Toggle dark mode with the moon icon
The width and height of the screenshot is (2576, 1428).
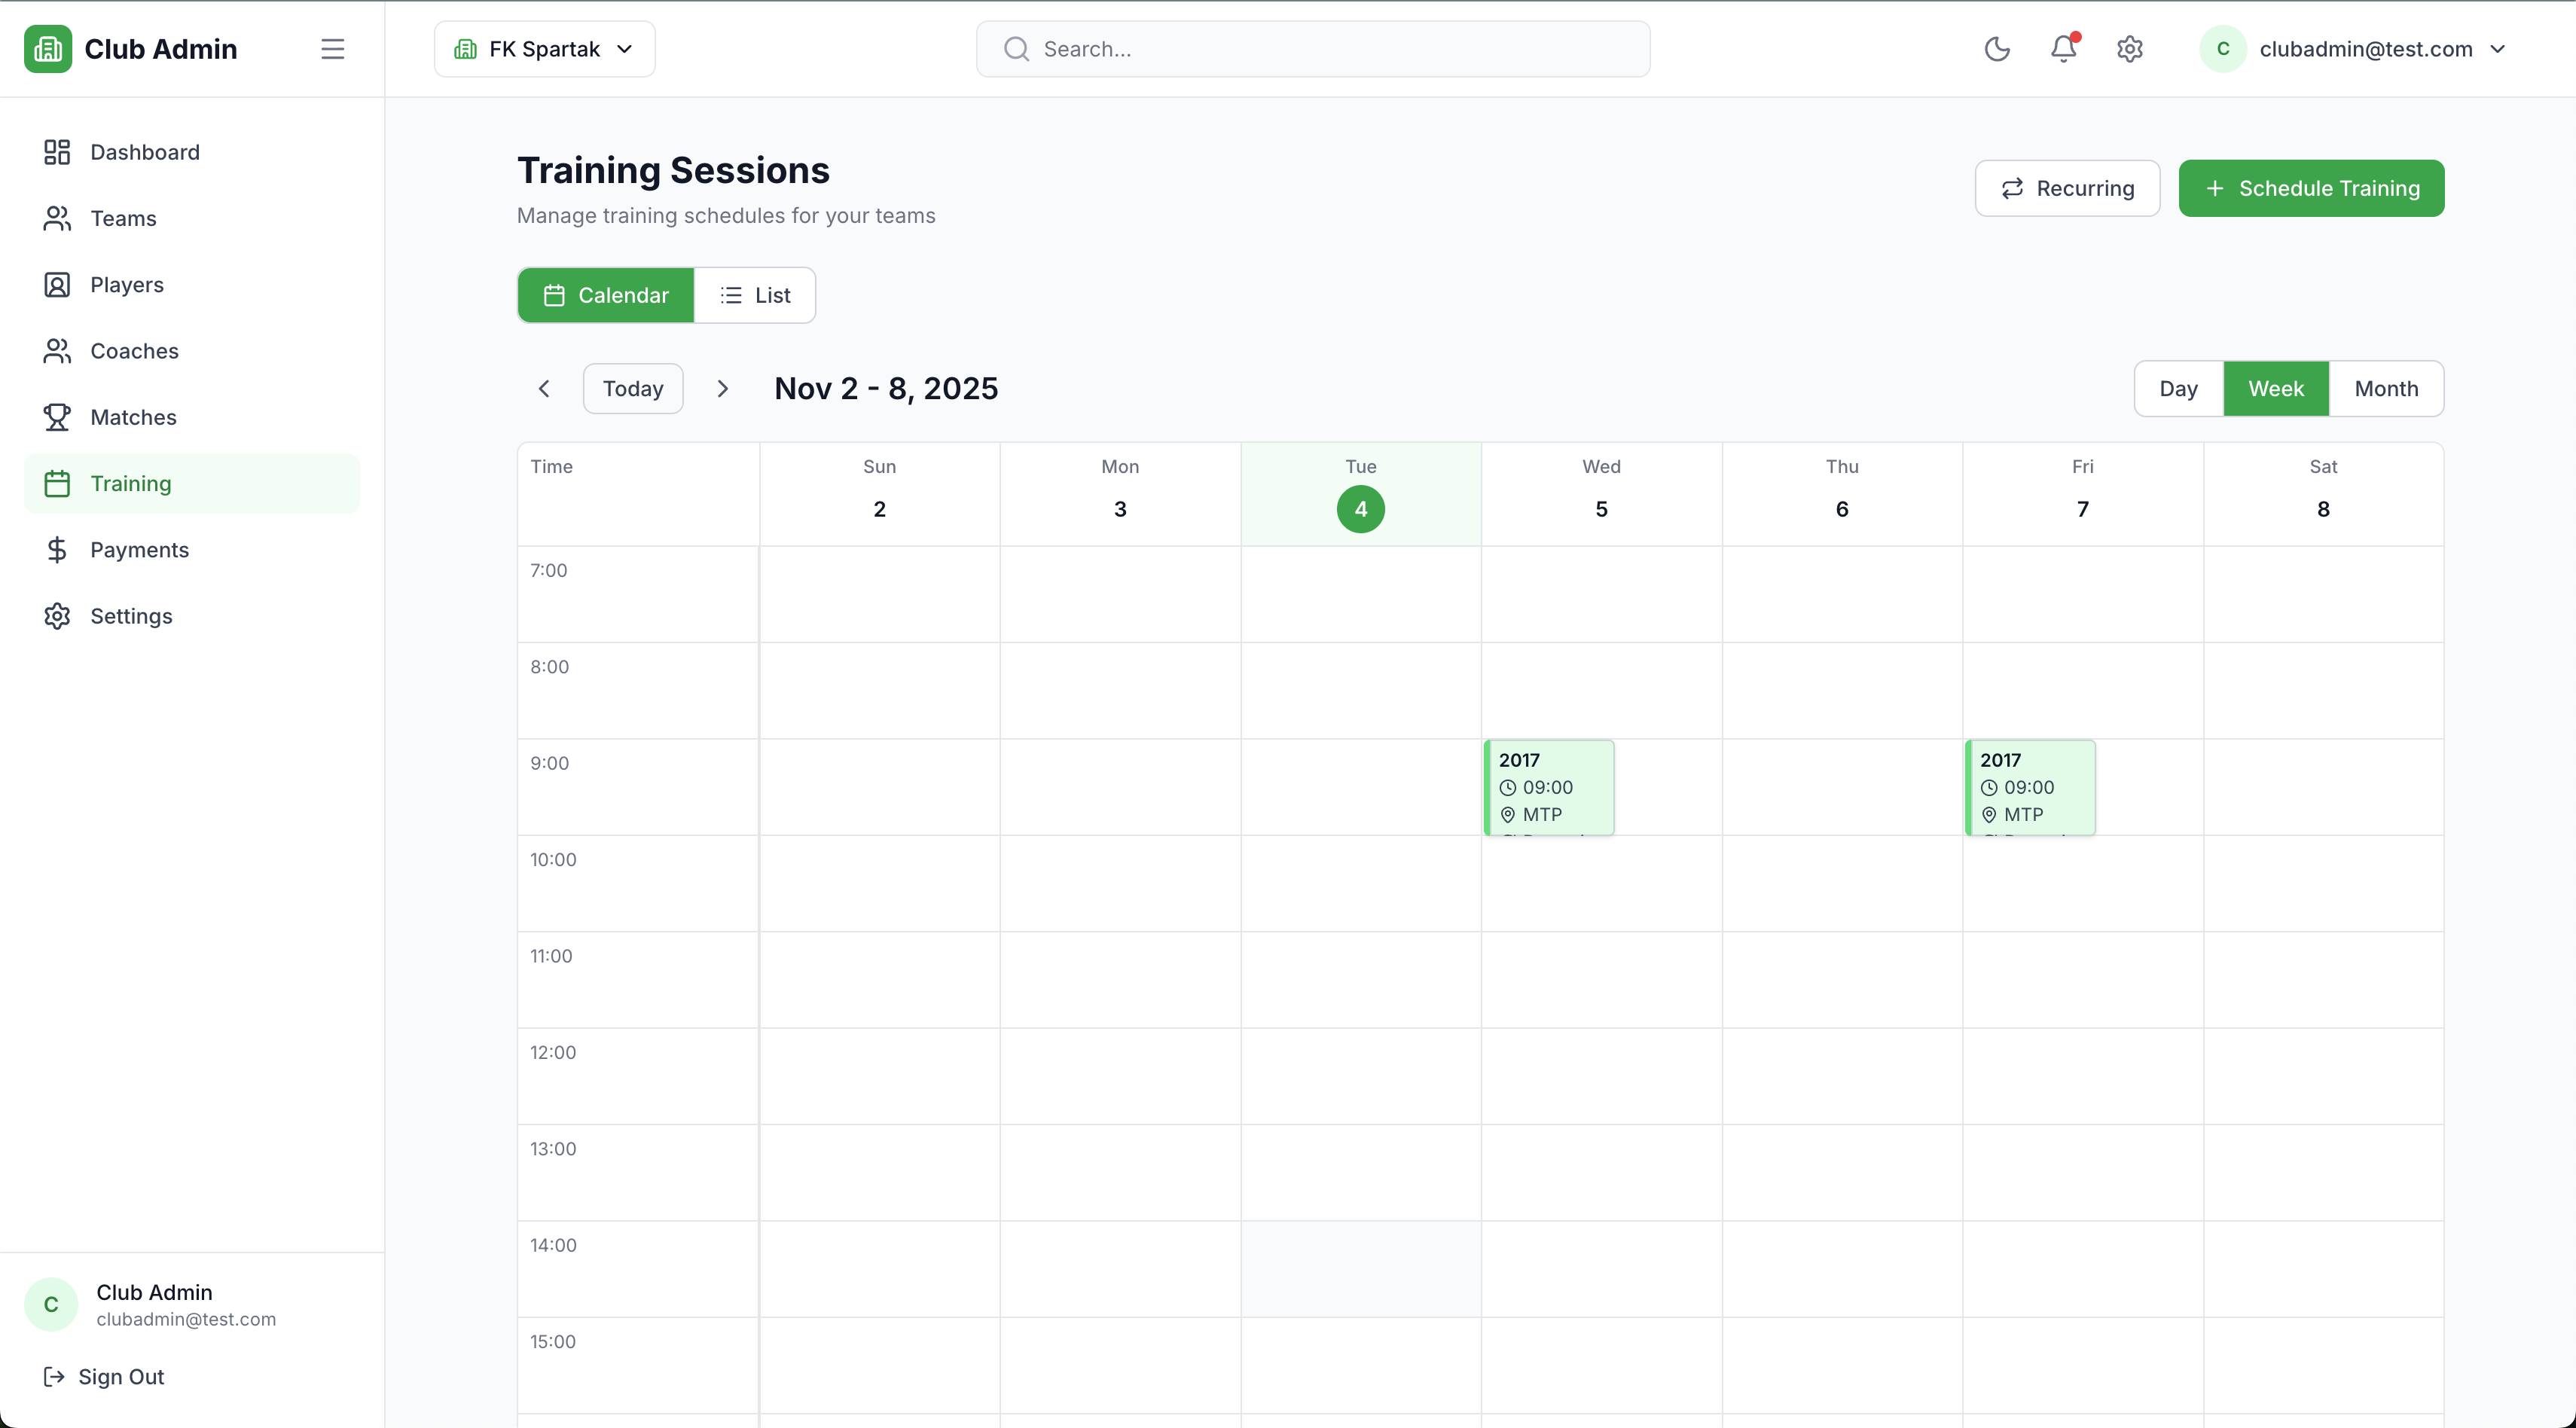(1996, 49)
